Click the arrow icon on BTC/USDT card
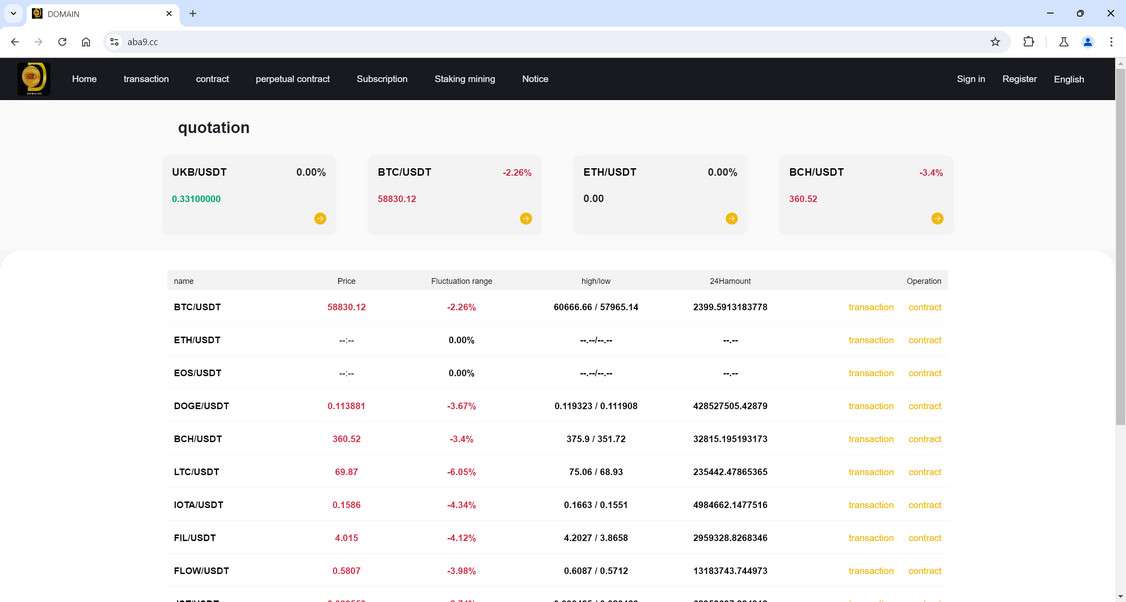1126x602 pixels. (526, 219)
